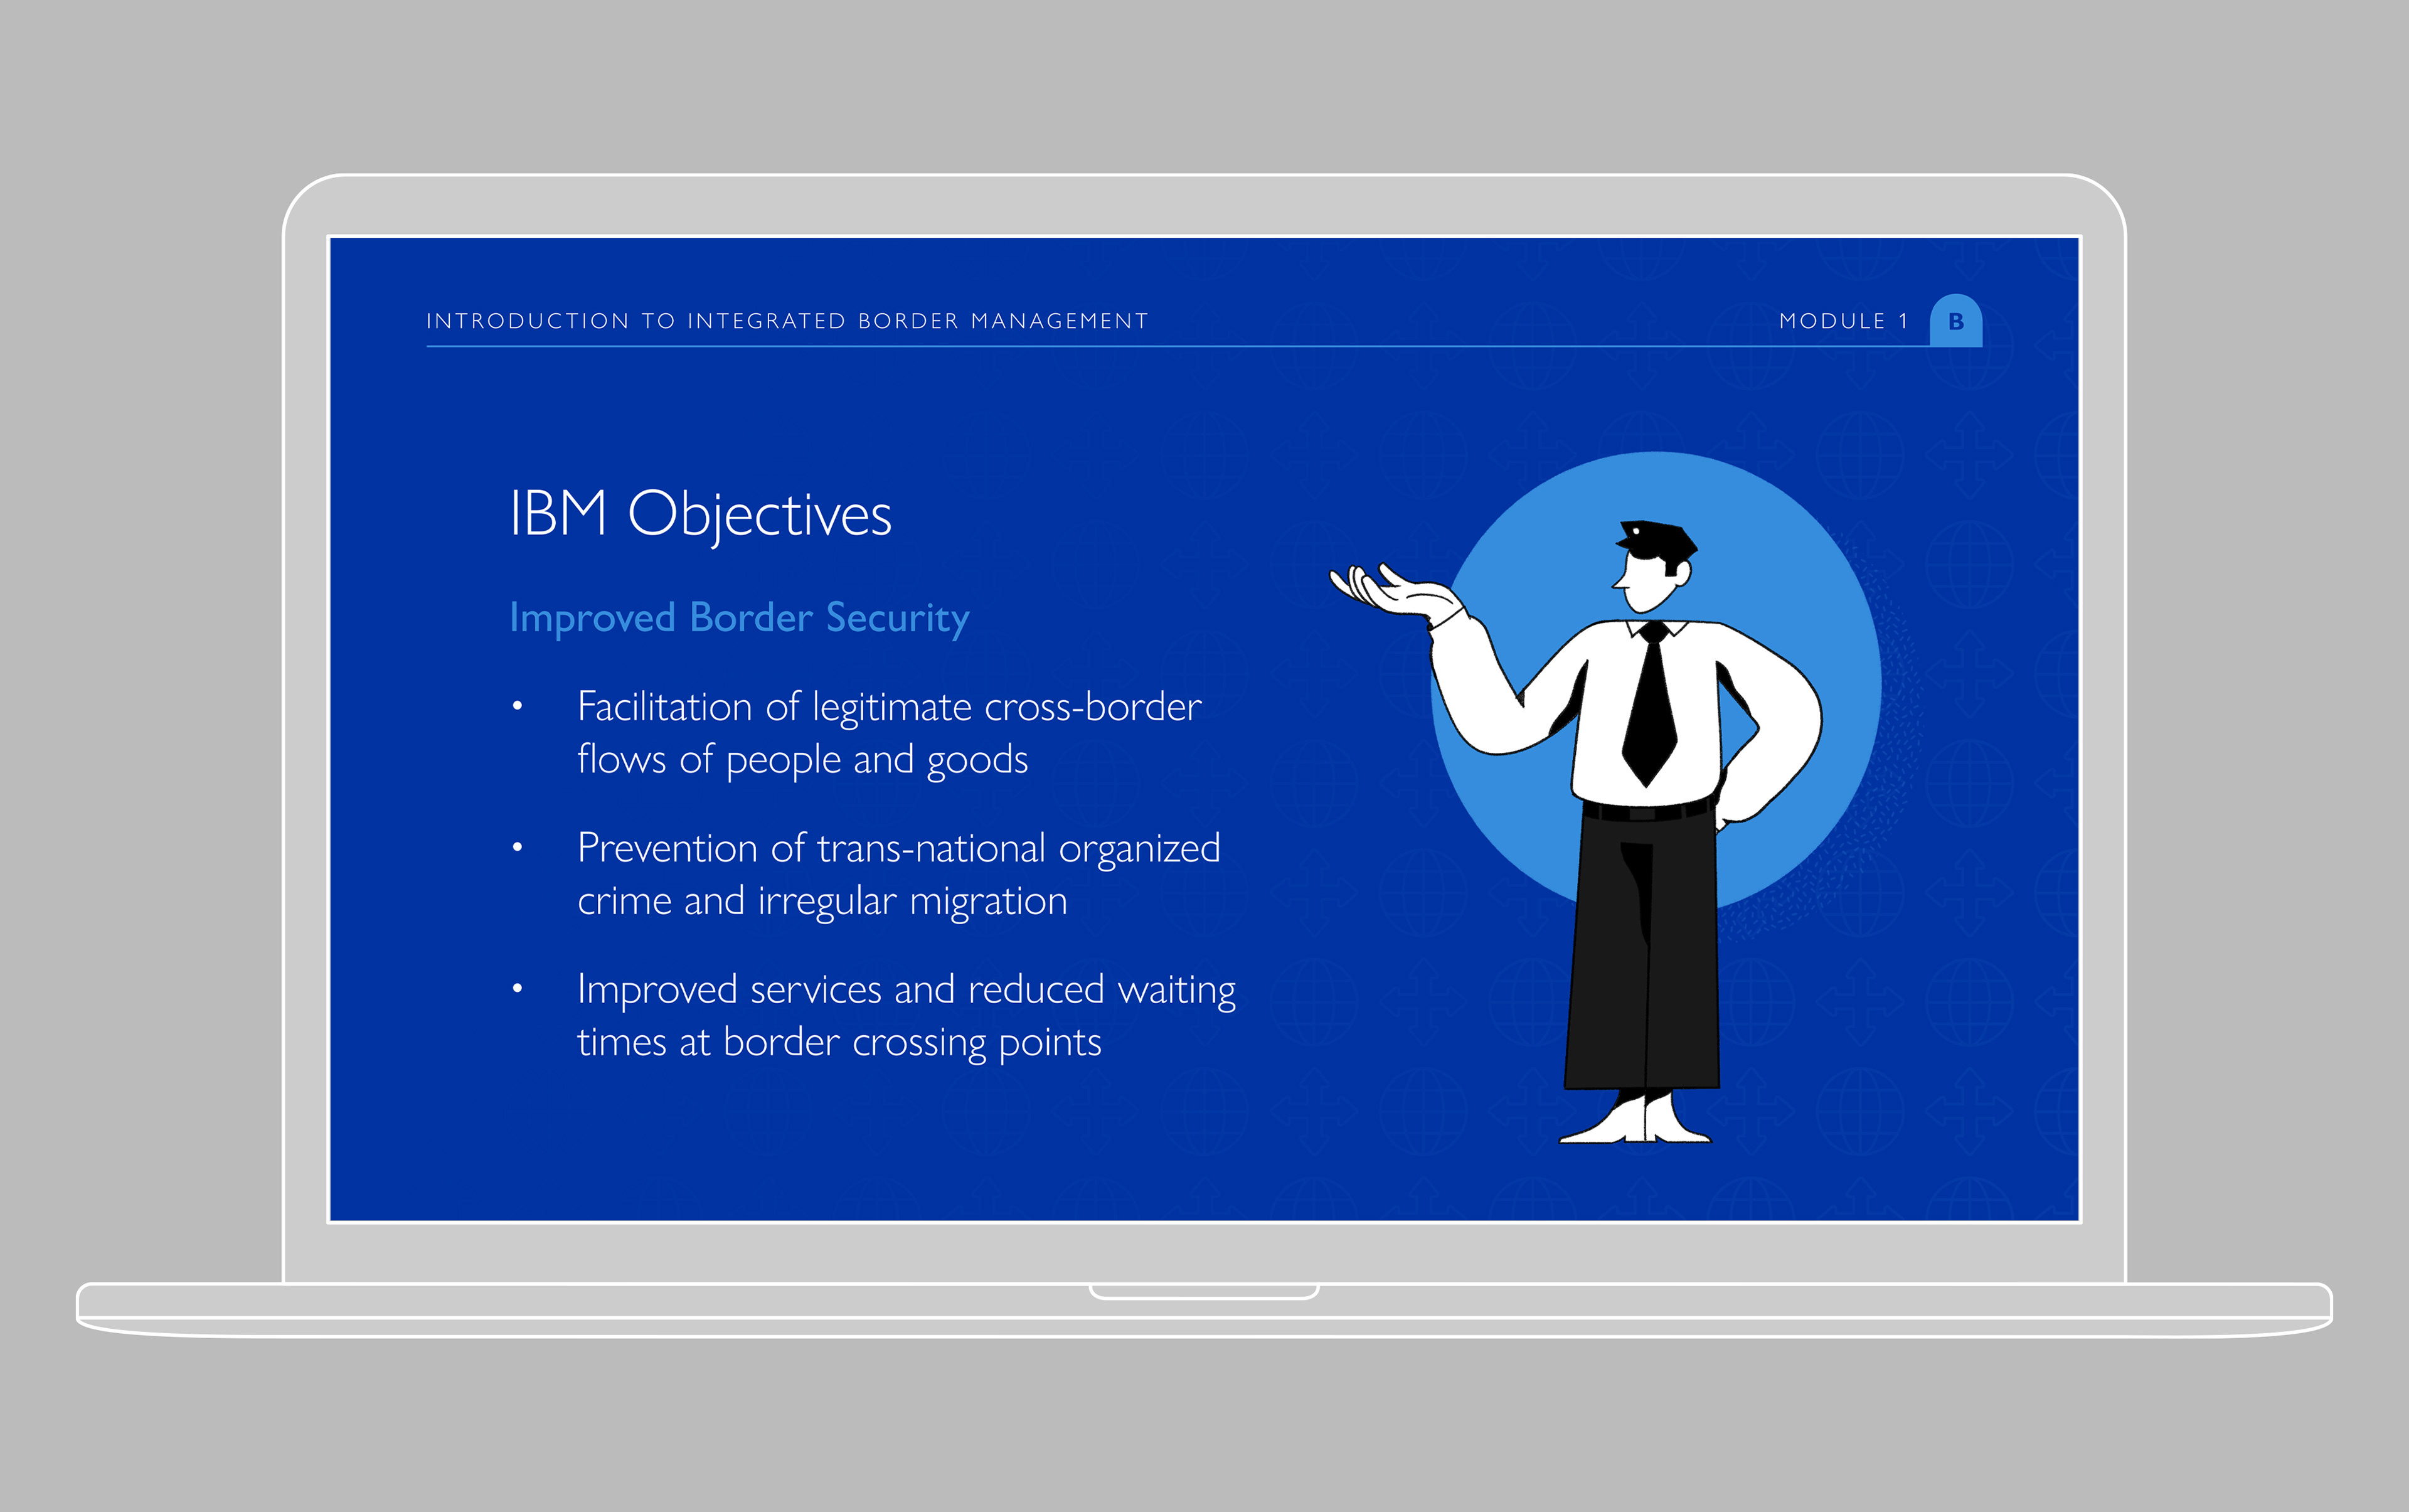Screen dimensions: 2409x1512
Task: Click the blue B badge icon
Action: point(1955,321)
